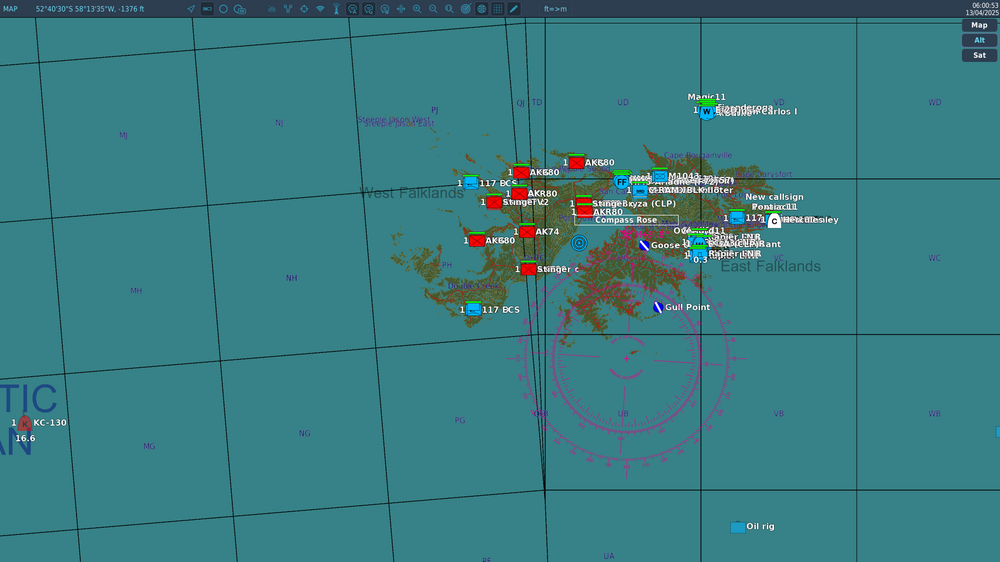Select the Gull Point airfield icon
This screenshot has height=562, width=1000.
658,307
